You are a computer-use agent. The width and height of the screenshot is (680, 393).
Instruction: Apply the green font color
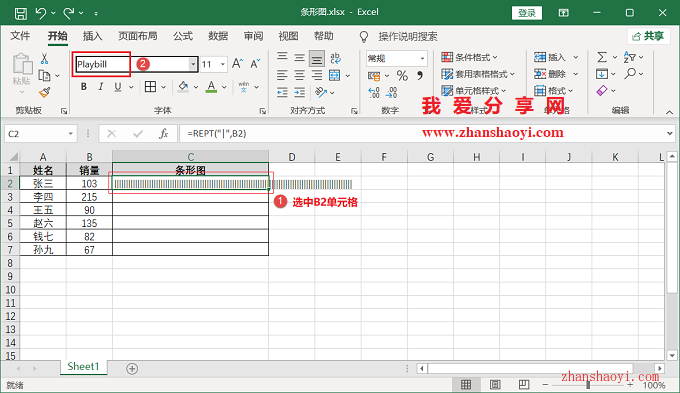[x=211, y=87]
